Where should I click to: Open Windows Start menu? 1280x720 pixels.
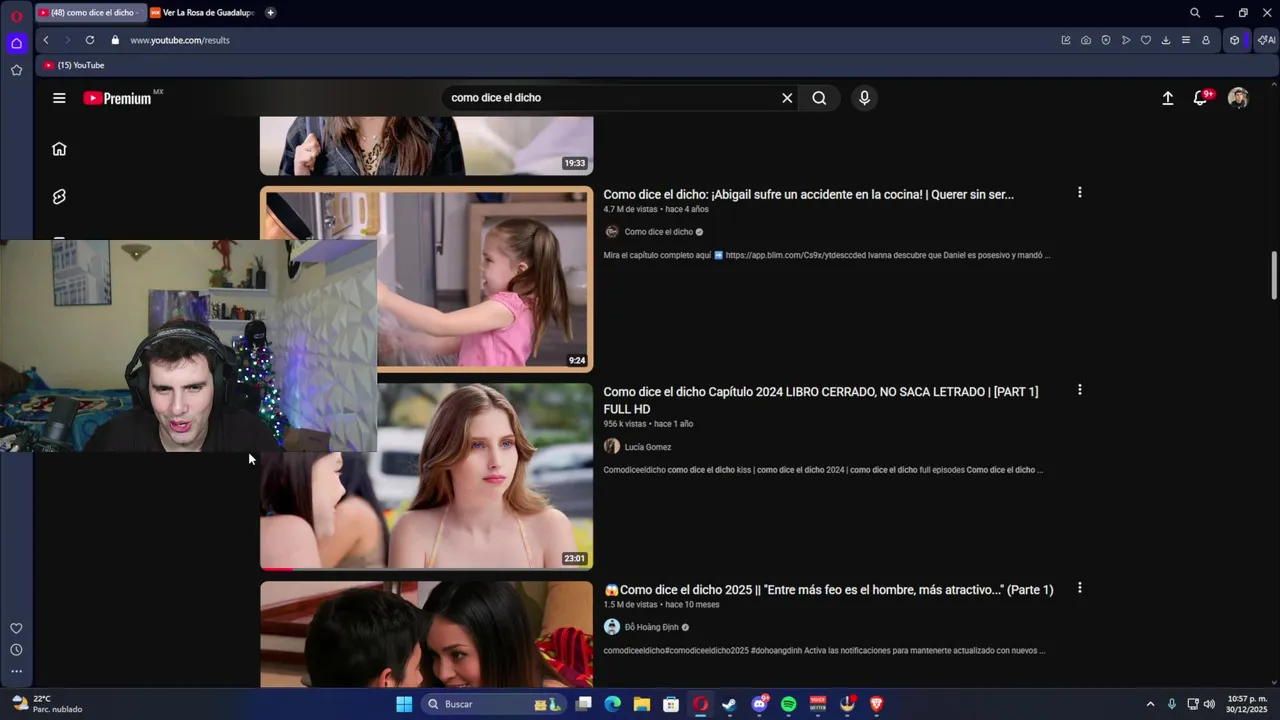point(404,704)
